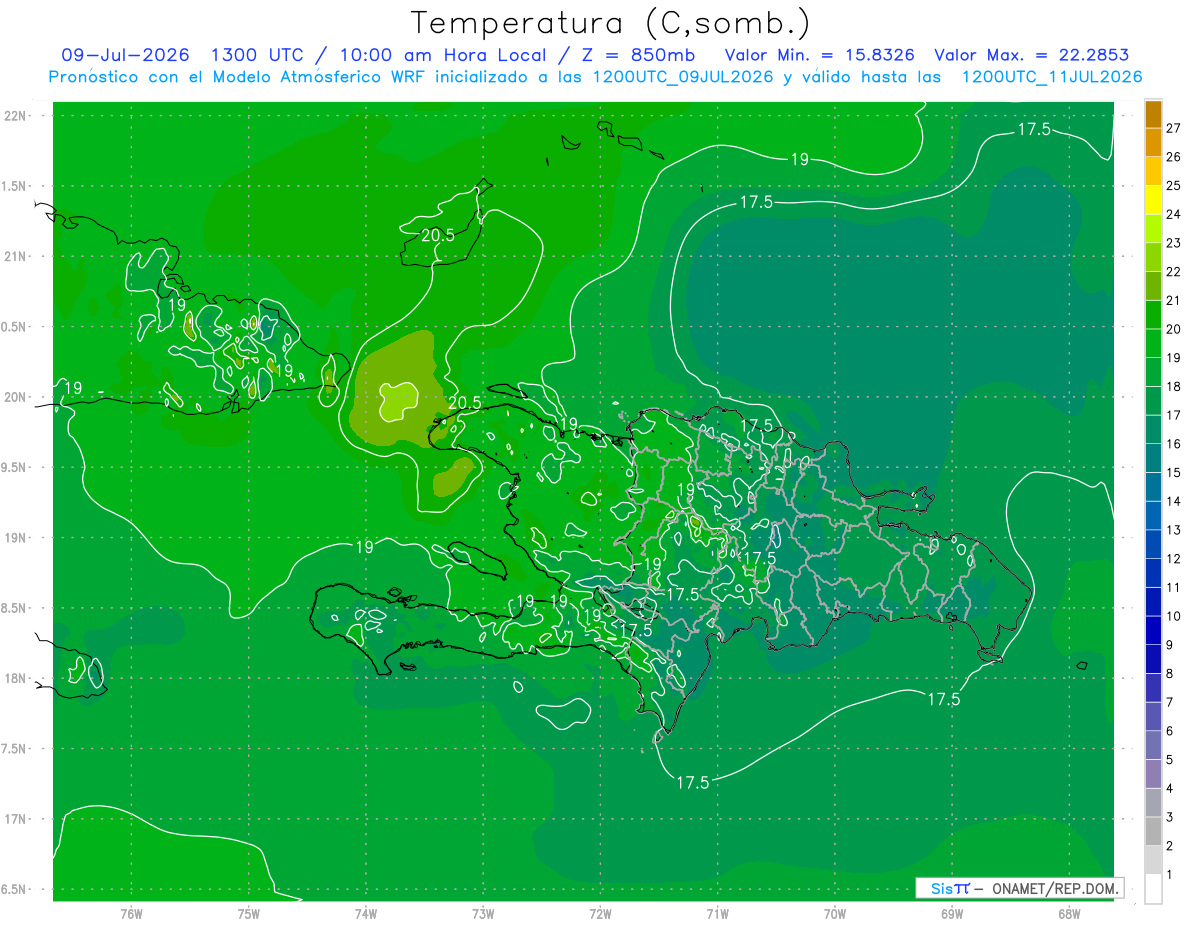The width and height of the screenshot is (1200, 927).
Task: Click the title "Temperatura (C,somb.)"
Action: [611, 23]
